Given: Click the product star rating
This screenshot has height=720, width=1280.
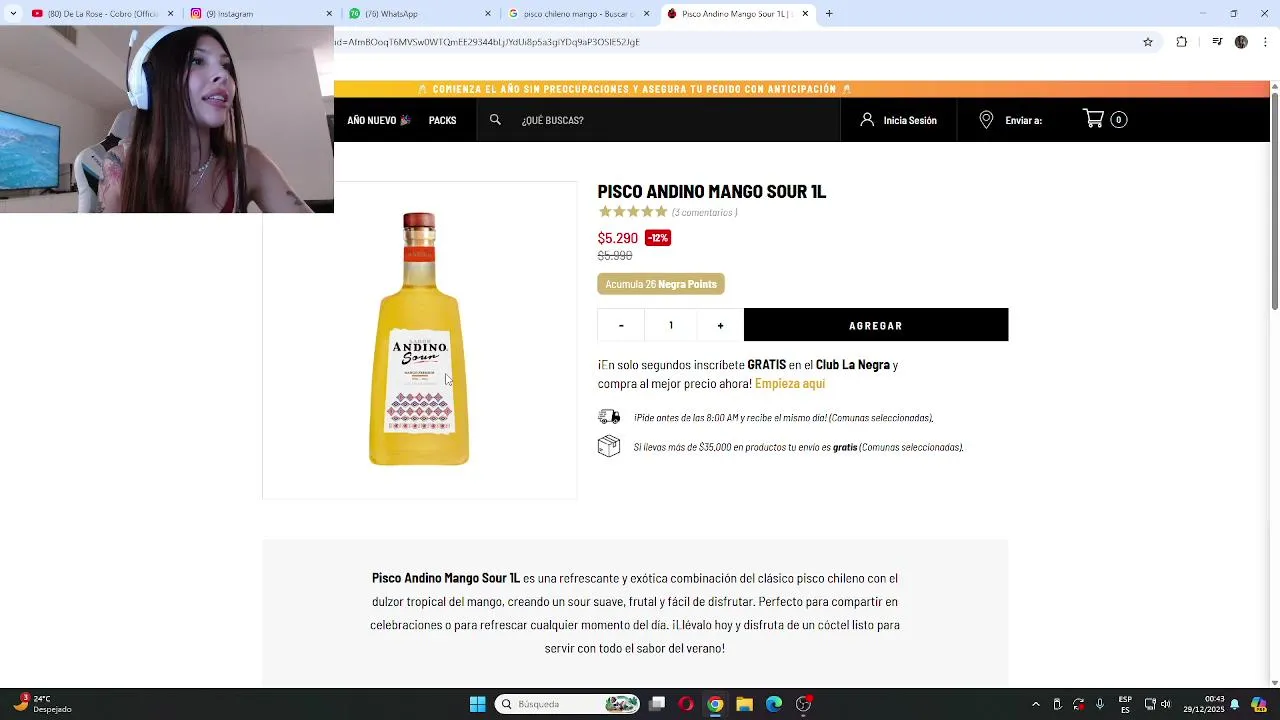Looking at the screenshot, I should [x=633, y=212].
